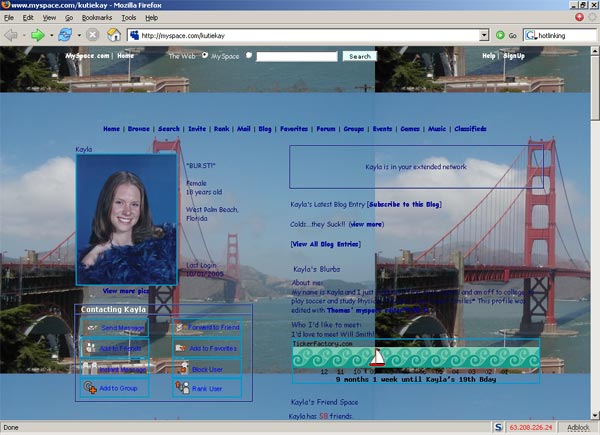The height and width of the screenshot is (435, 600).
Task: Click the Send Message envelope icon
Action: click(89, 328)
